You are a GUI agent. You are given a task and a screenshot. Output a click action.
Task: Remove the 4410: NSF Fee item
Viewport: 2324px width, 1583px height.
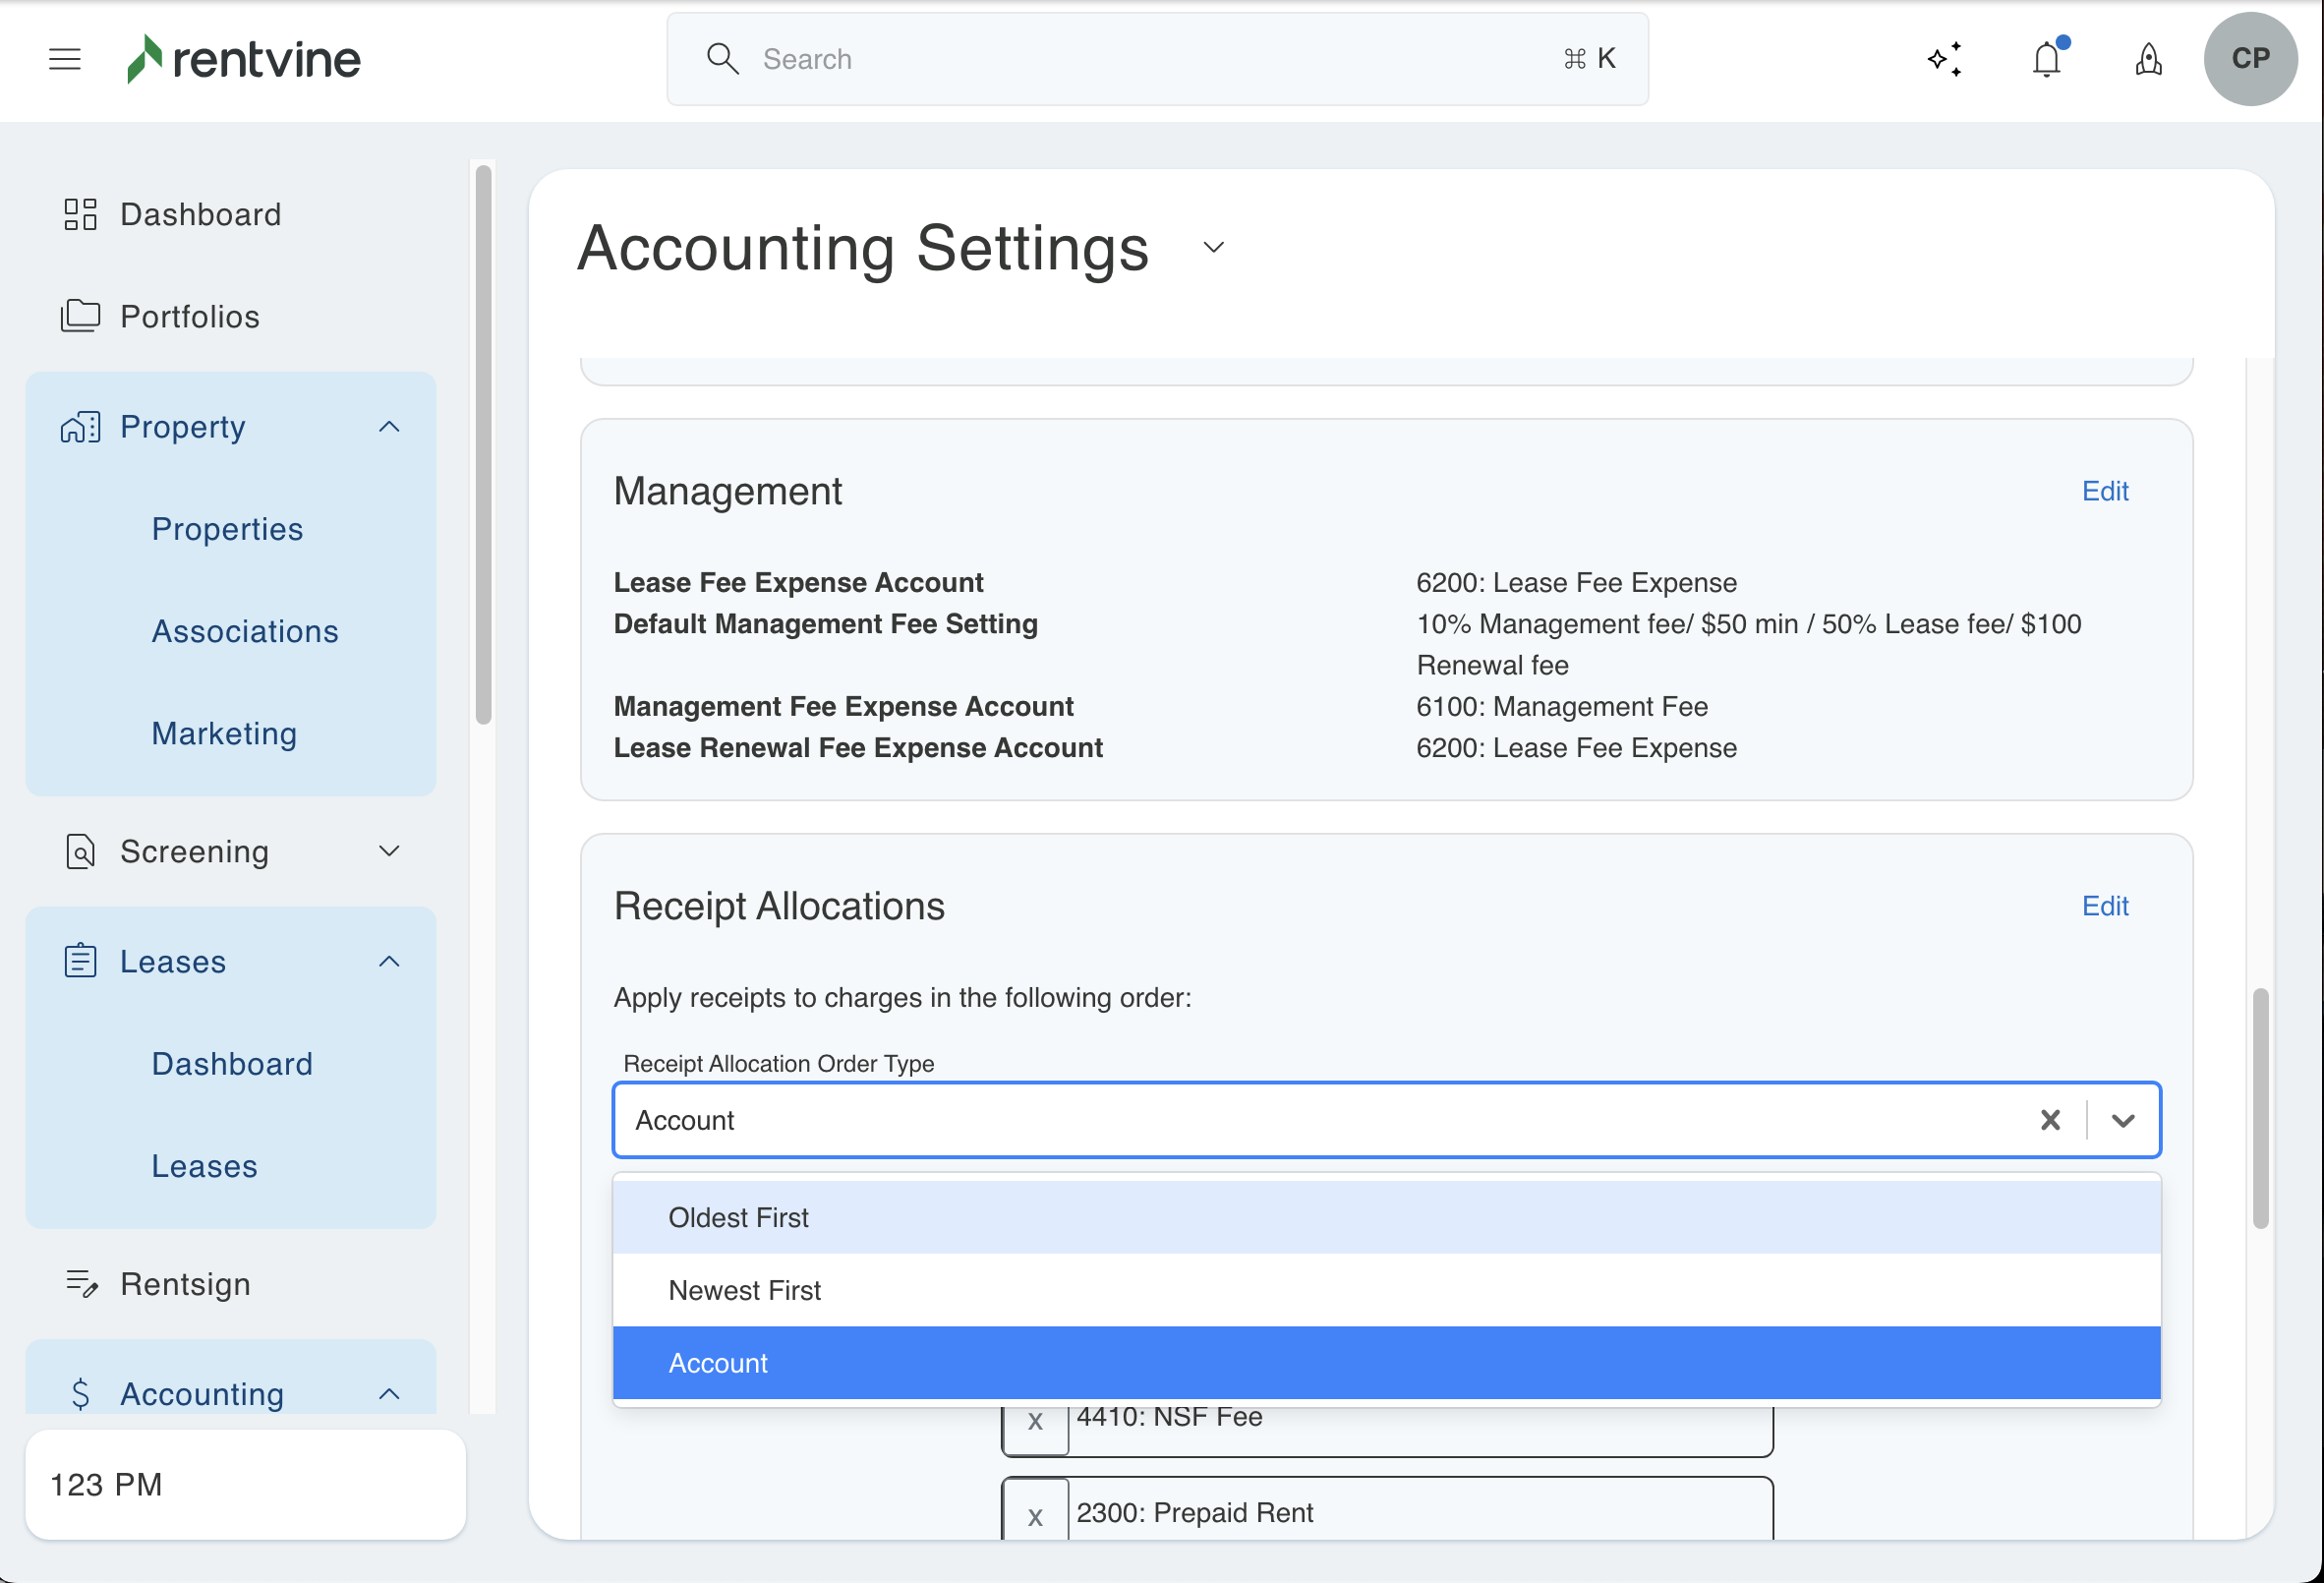(1035, 1421)
